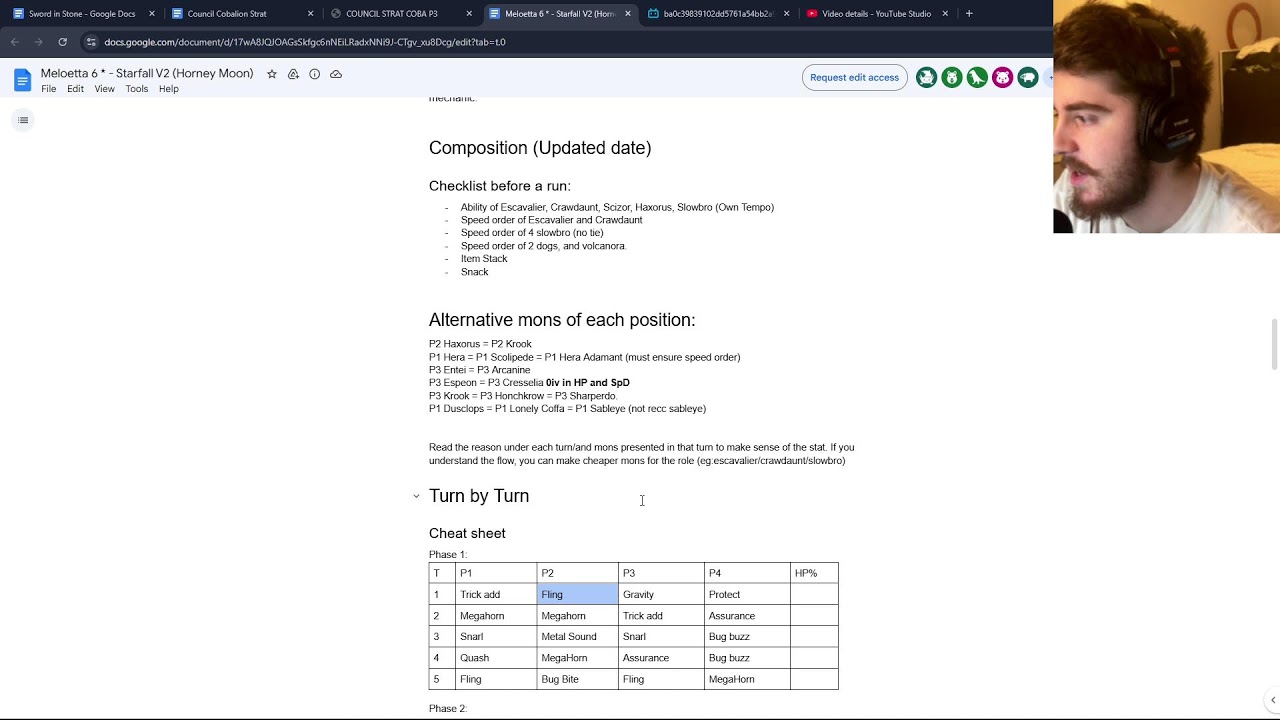Open the Google Docs home icon
The image size is (1280, 720).
(22, 79)
